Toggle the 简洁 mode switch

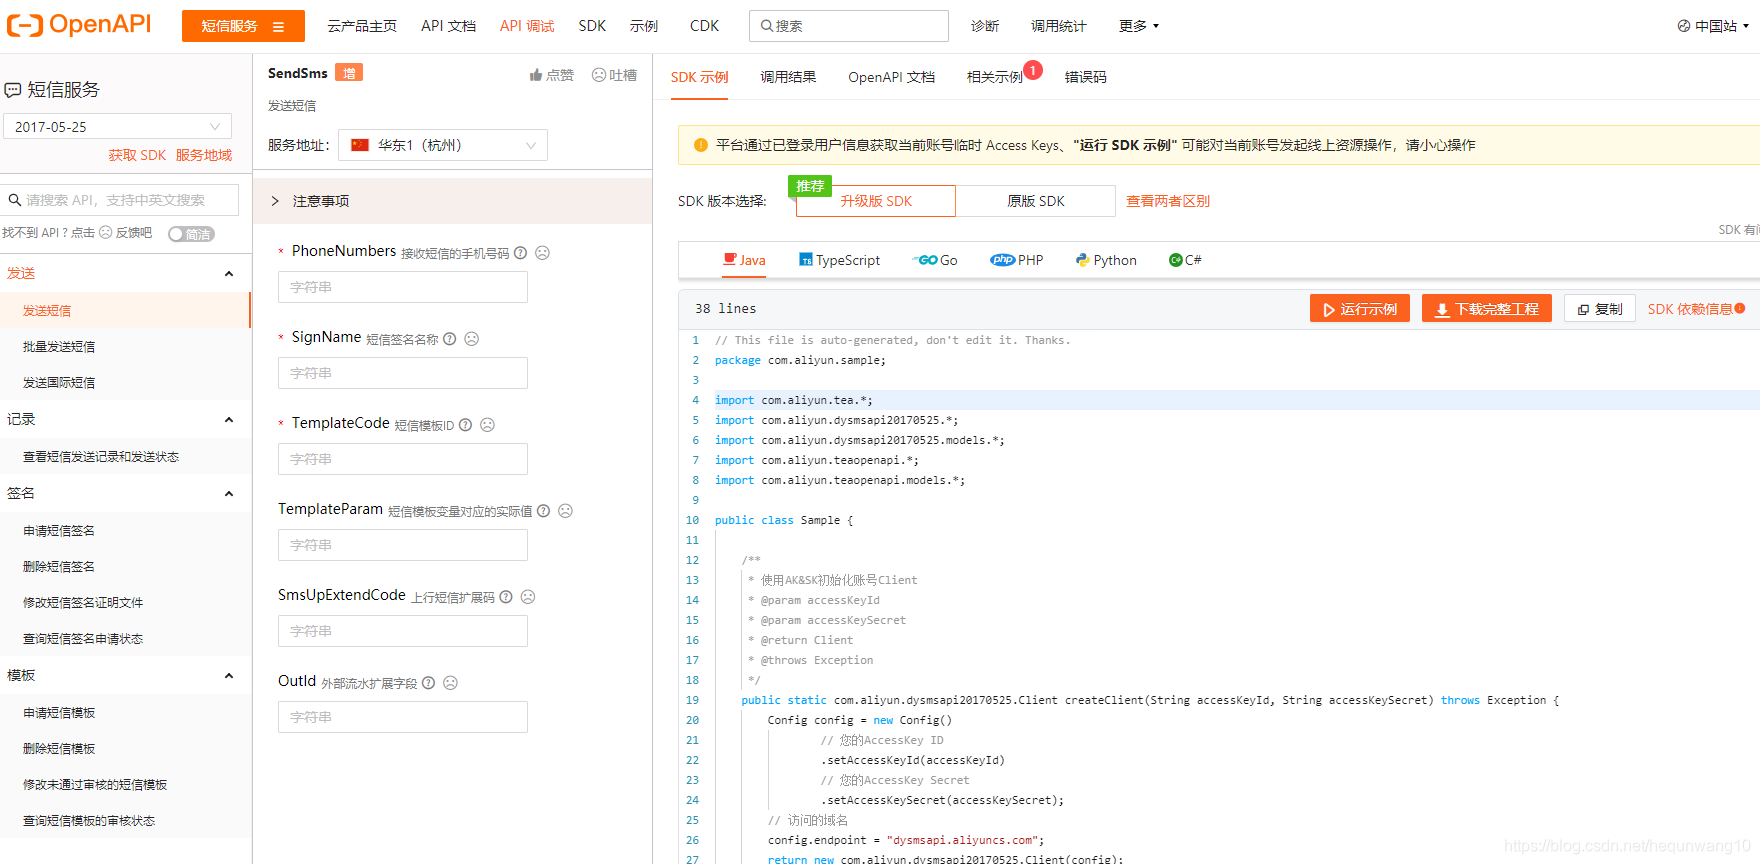tap(191, 234)
